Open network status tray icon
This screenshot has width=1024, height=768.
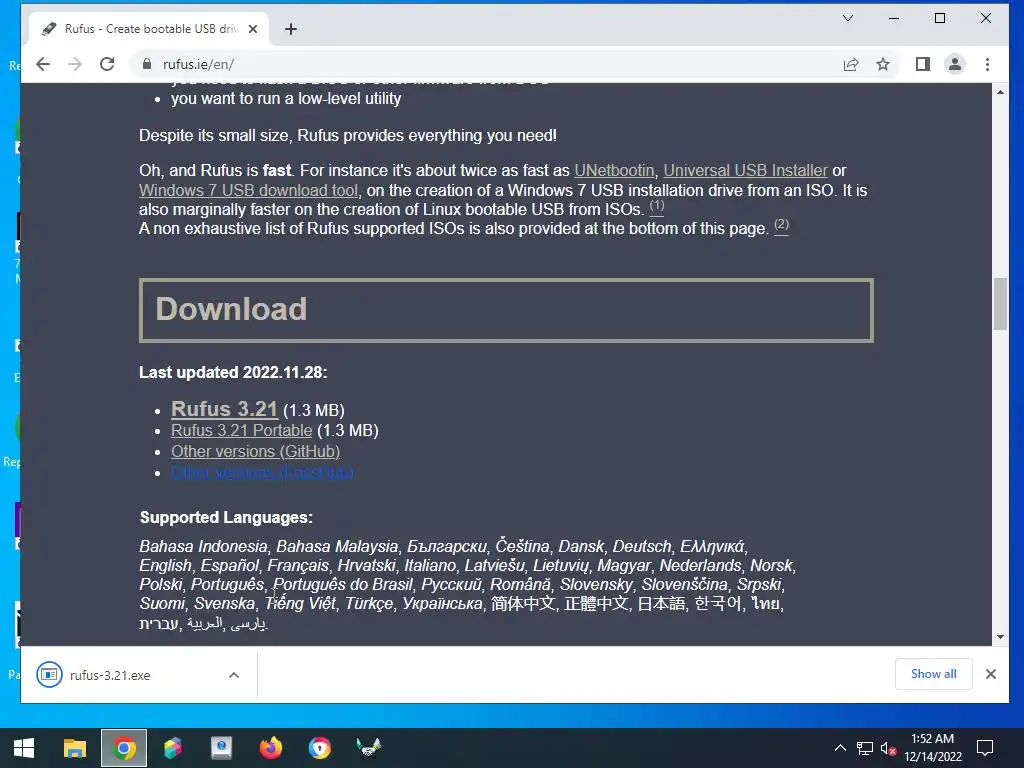[865, 748]
